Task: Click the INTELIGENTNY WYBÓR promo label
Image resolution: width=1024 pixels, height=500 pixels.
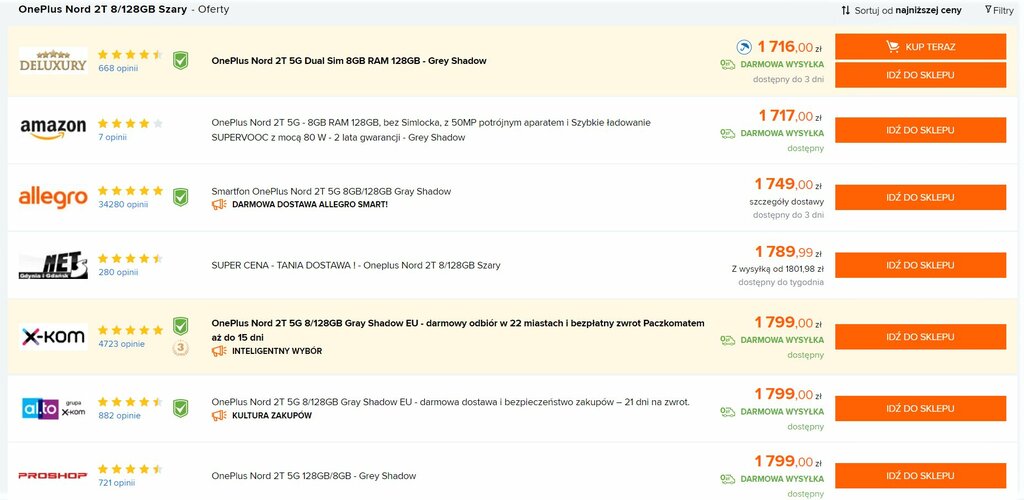Action: point(277,351)
